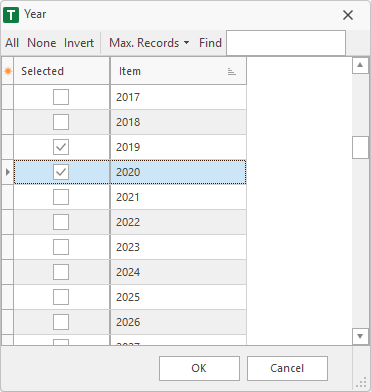
Task: Select the 2023 item cell
Action: [x=178, y=247]
